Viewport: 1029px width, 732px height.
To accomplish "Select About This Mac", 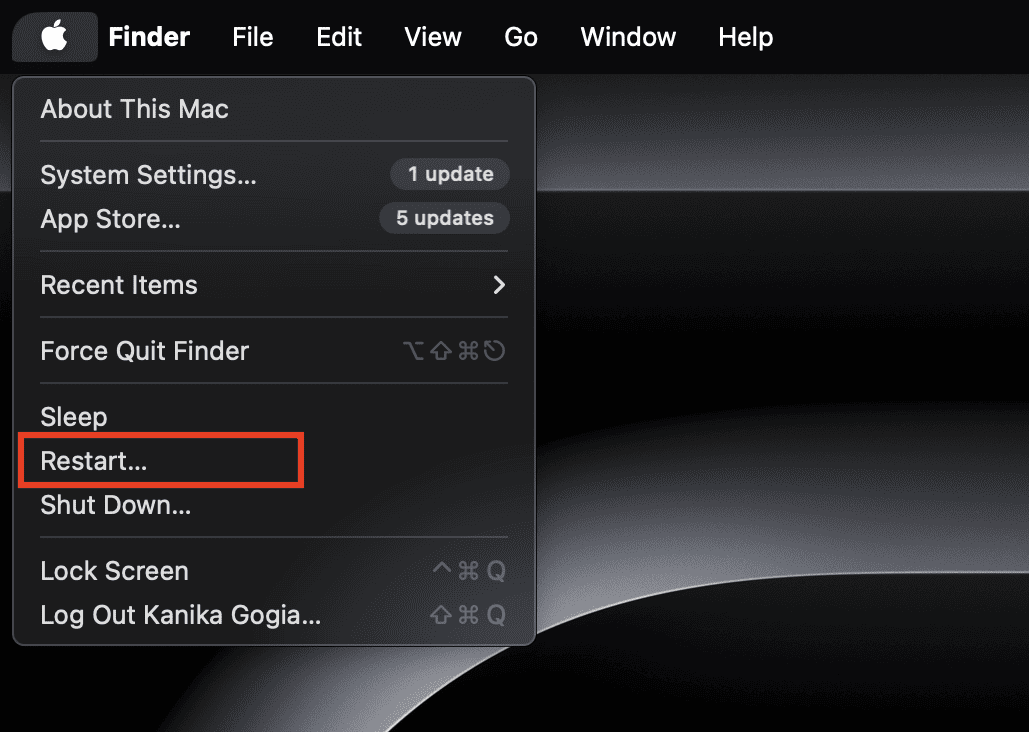I will tap(135, 109).
